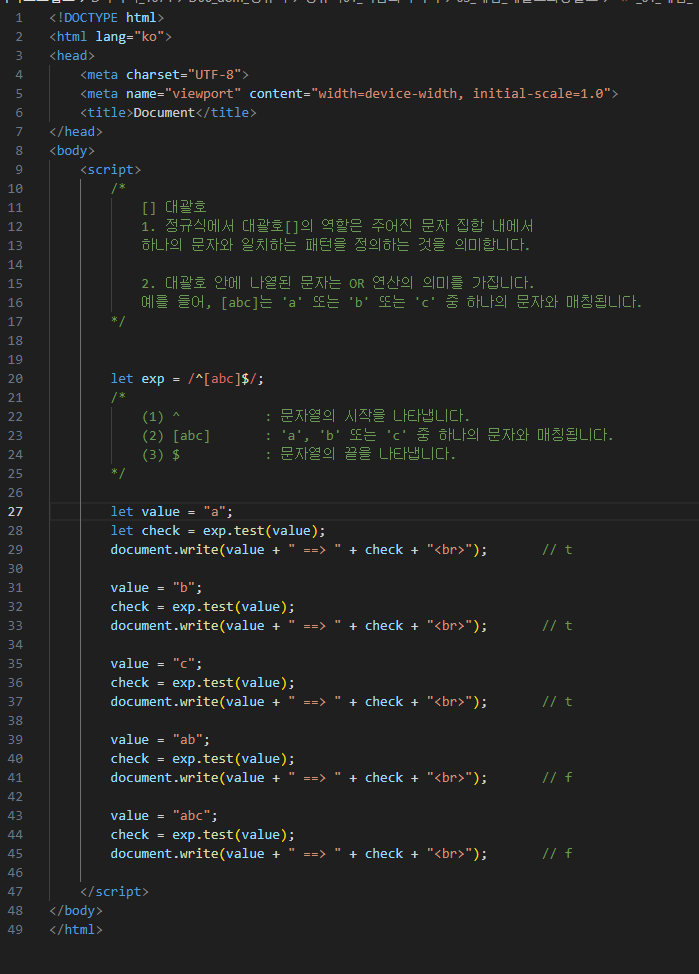Click line number 20 in the gutter
The width and height of the screenshot is (699, 974).
16,379
